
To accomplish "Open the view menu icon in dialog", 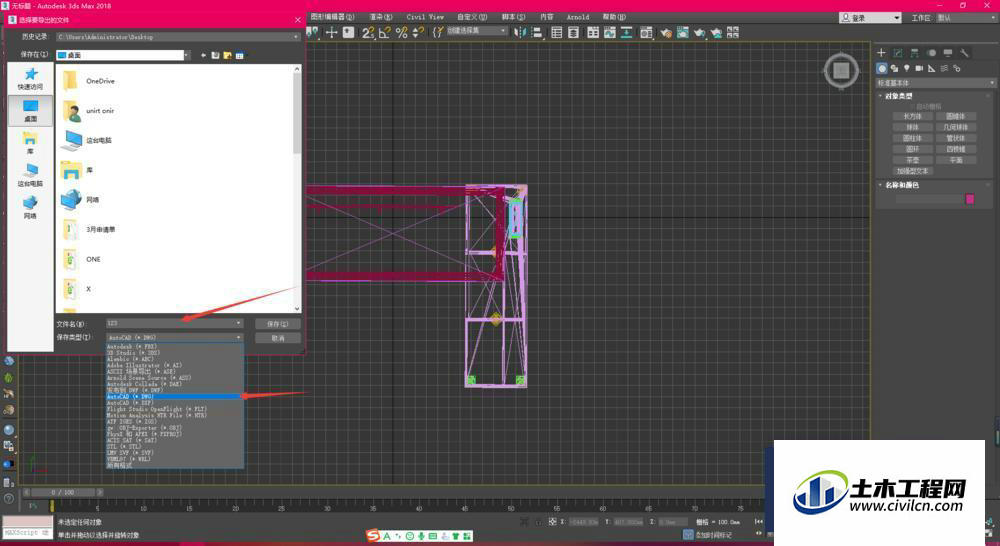I will [240, 55].
